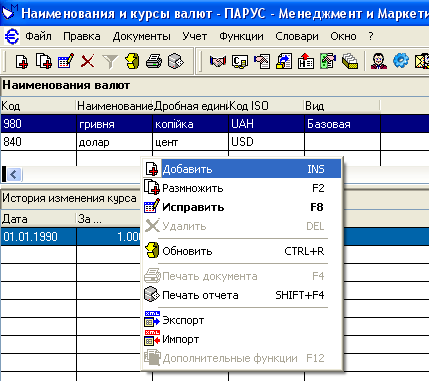This screenshot has height=381, width=429.
Task: Select the row with code 840
Action: pyautogui.click(x=215, y=142)
